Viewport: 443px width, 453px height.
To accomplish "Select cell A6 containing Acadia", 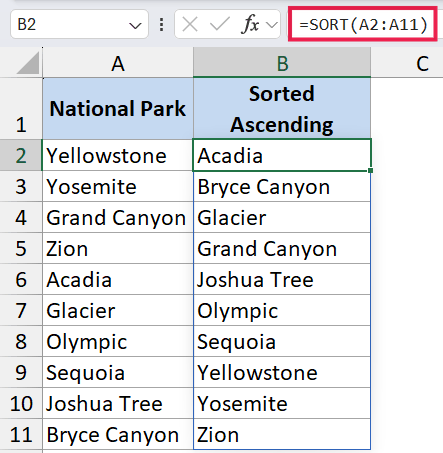I will click(118, 279).
